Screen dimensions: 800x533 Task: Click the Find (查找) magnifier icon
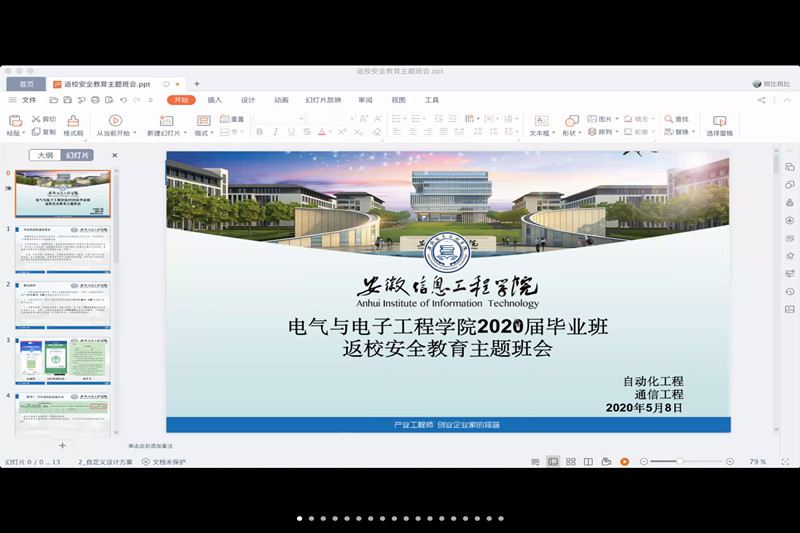(668, 119)
